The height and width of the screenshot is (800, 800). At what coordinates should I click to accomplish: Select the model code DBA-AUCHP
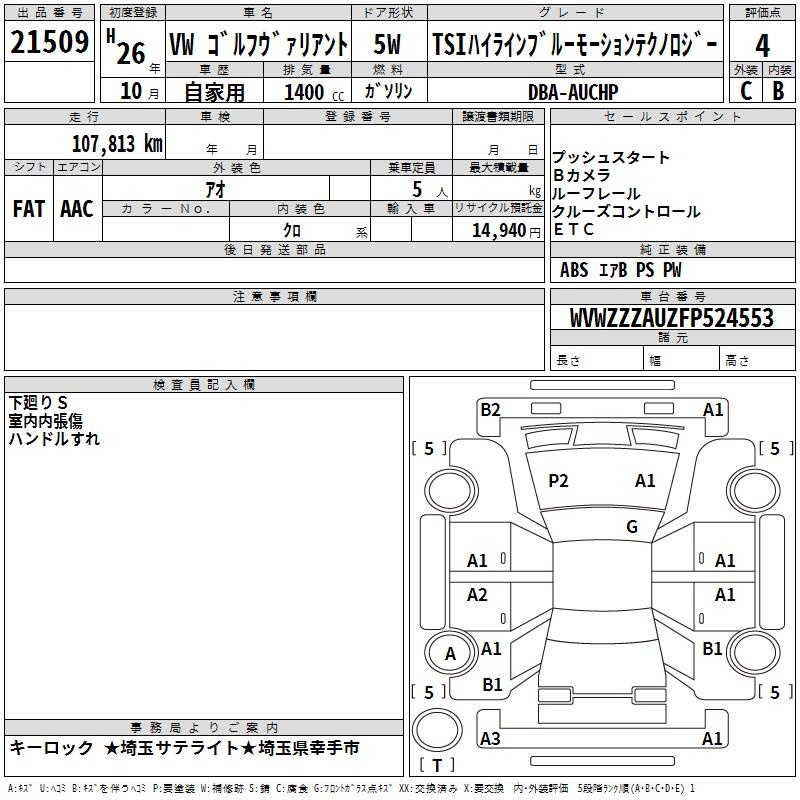point(573,92)
